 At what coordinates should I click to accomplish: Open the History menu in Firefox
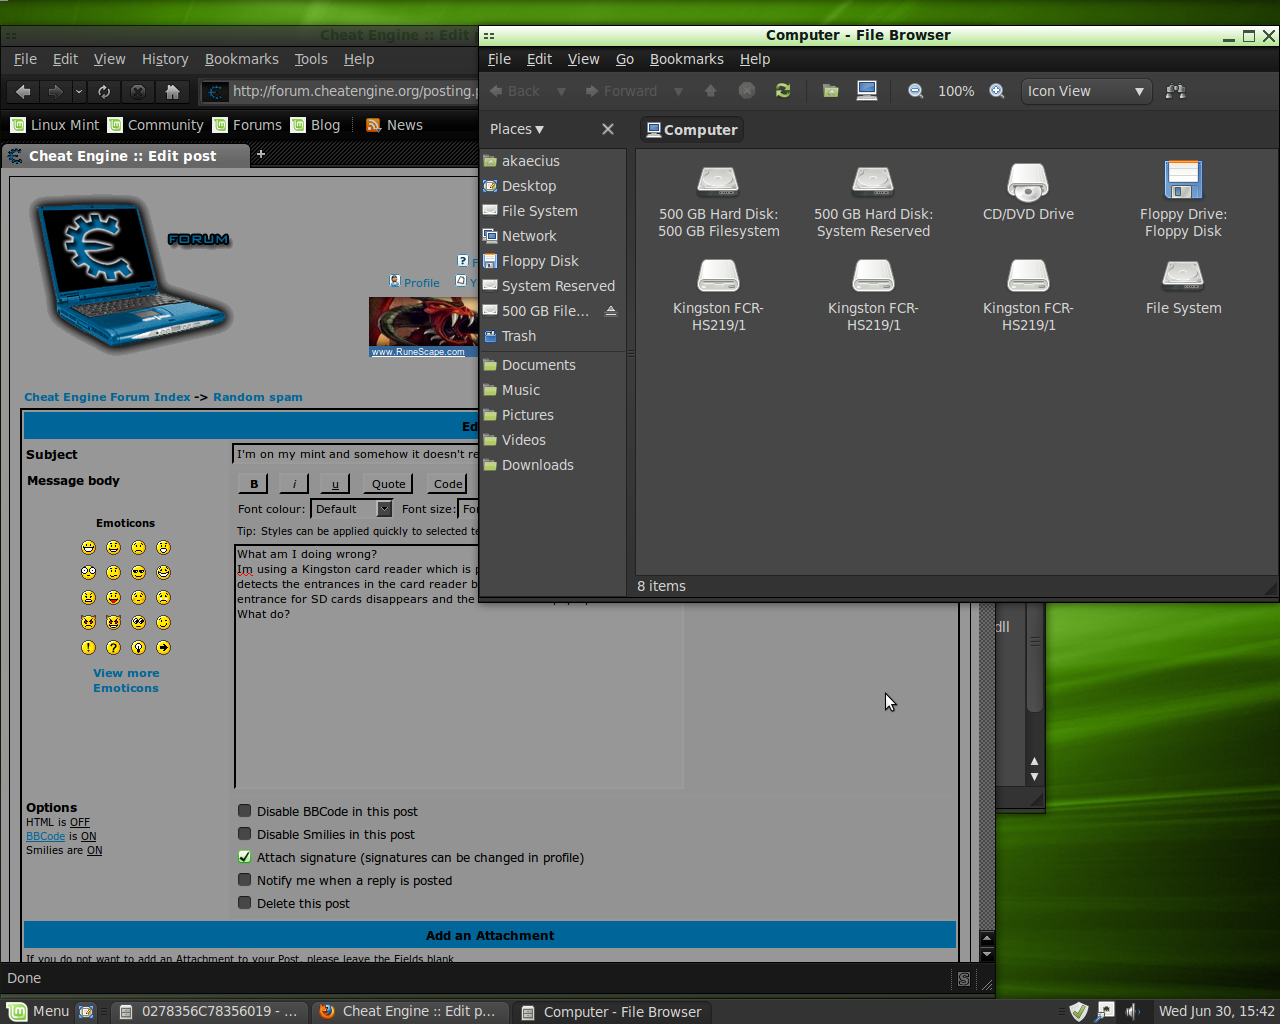[165, 59]
